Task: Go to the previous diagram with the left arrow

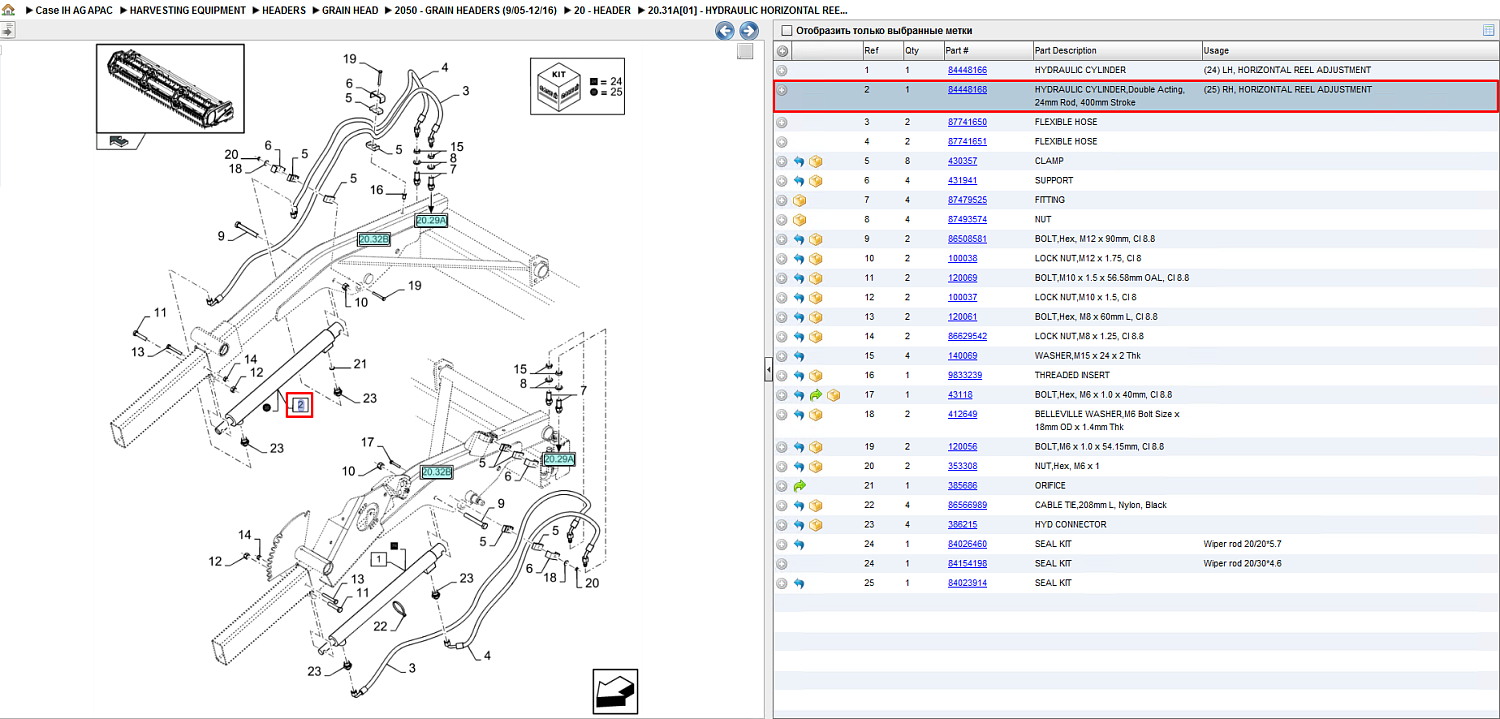Action: [x=725, y=31]
